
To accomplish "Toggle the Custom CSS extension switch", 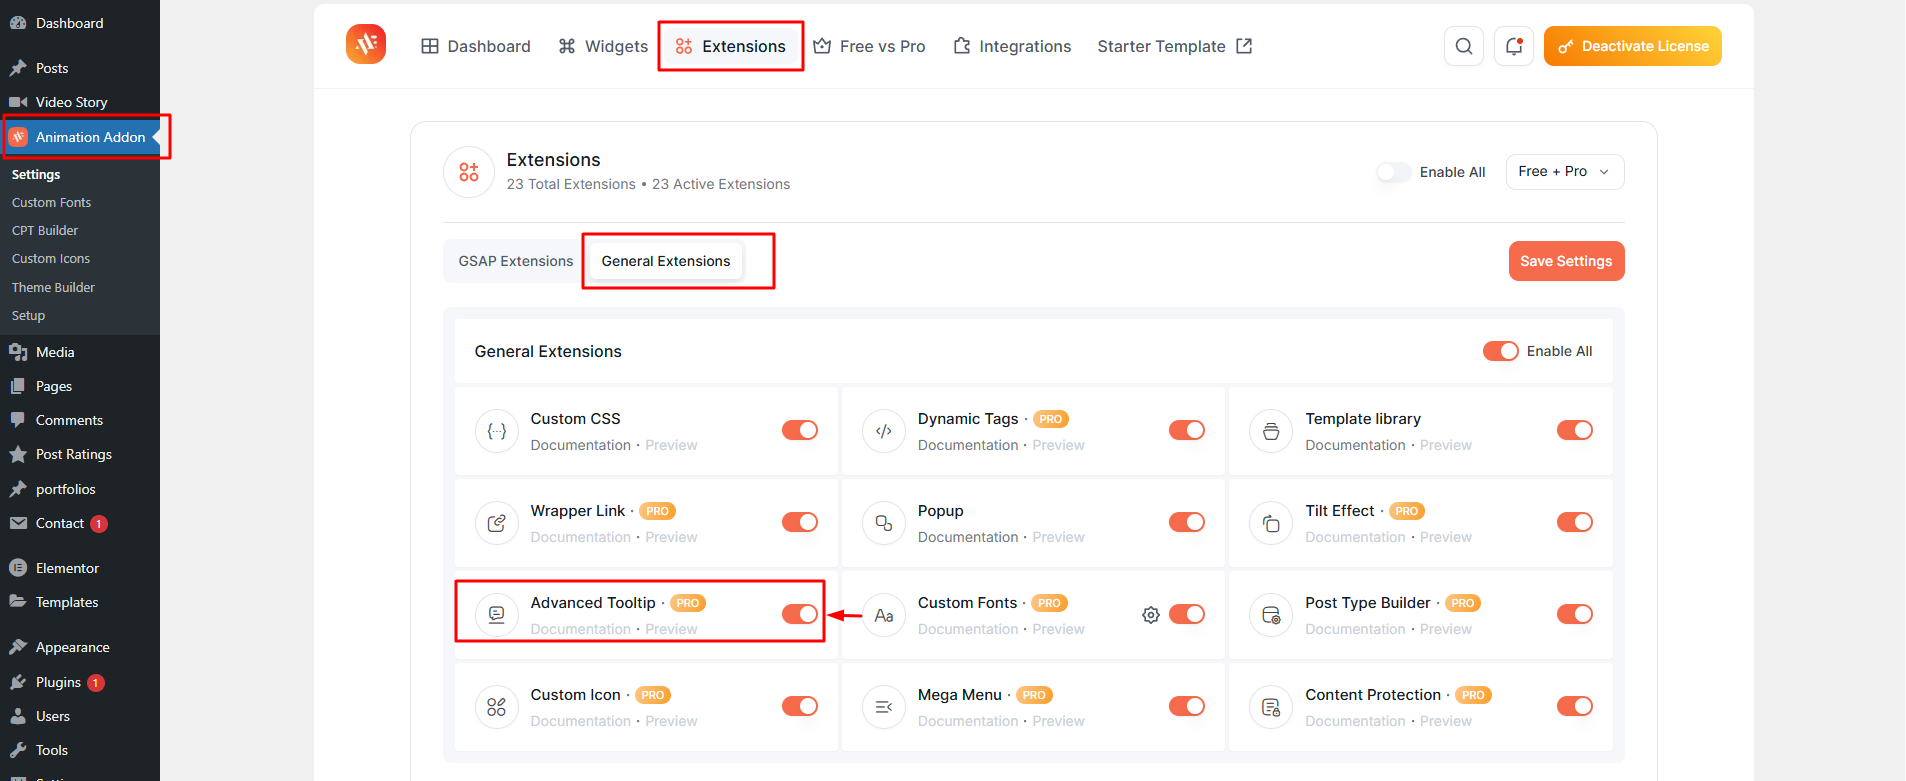I will click(x=800, y=430).
